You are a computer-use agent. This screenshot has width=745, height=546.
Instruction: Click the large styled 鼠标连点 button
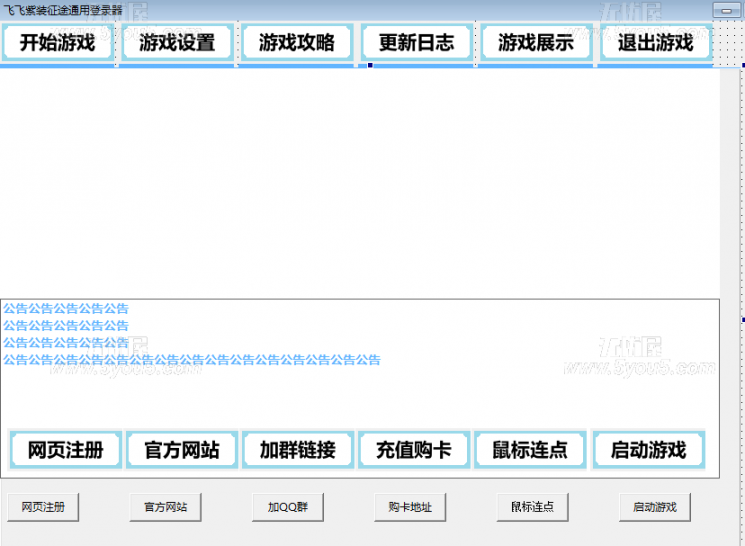(530, 450)
